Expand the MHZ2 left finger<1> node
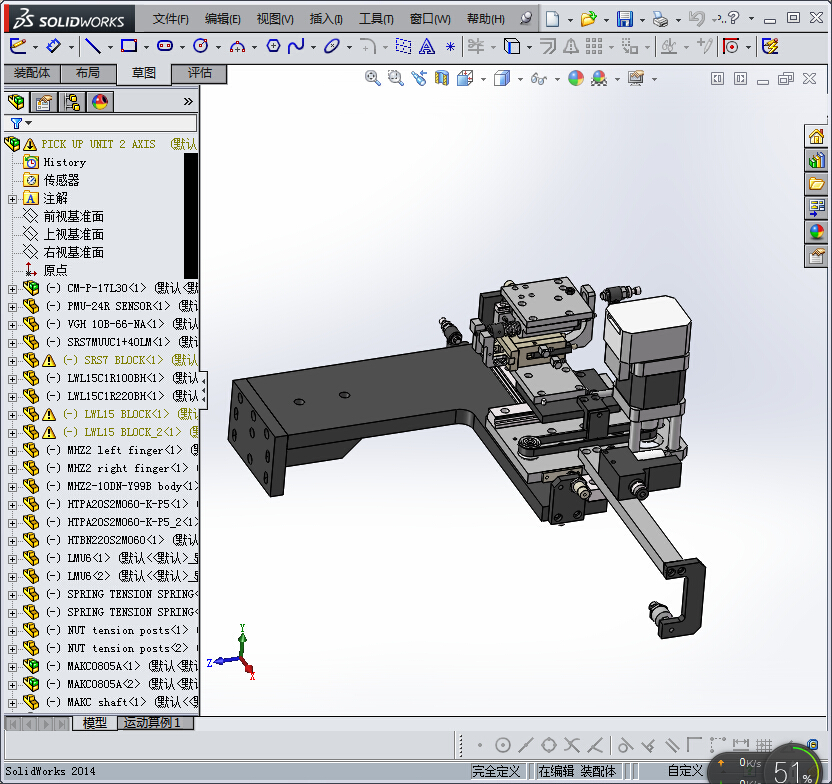Screen dimensions: 832x784 (x=12, y=450)
